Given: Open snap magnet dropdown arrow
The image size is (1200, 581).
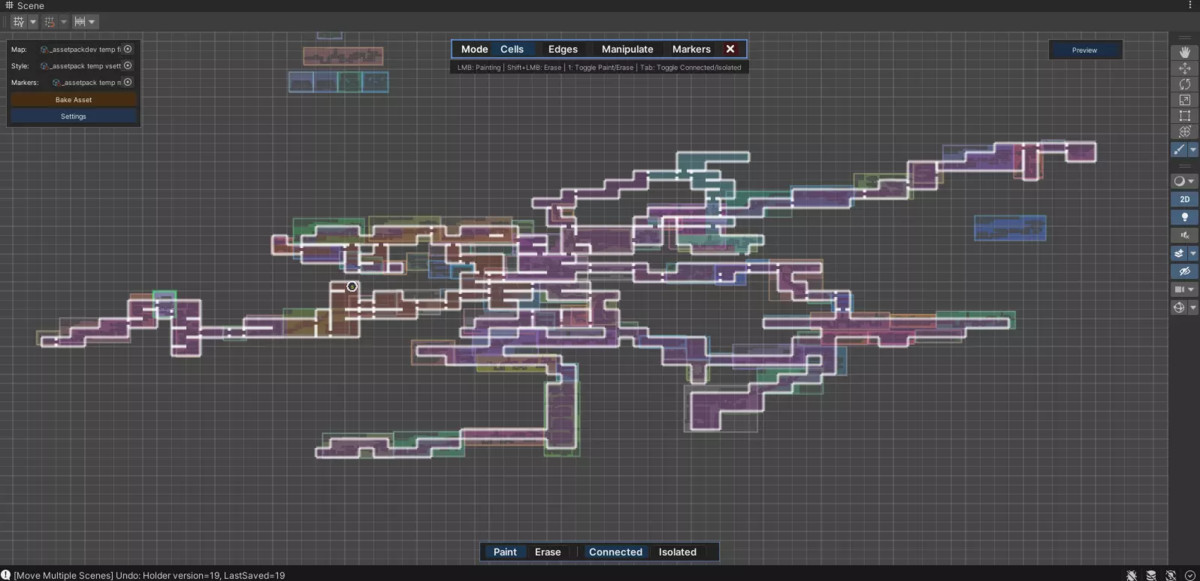Looking at the screenshot, I should click(x=63, y=21).
